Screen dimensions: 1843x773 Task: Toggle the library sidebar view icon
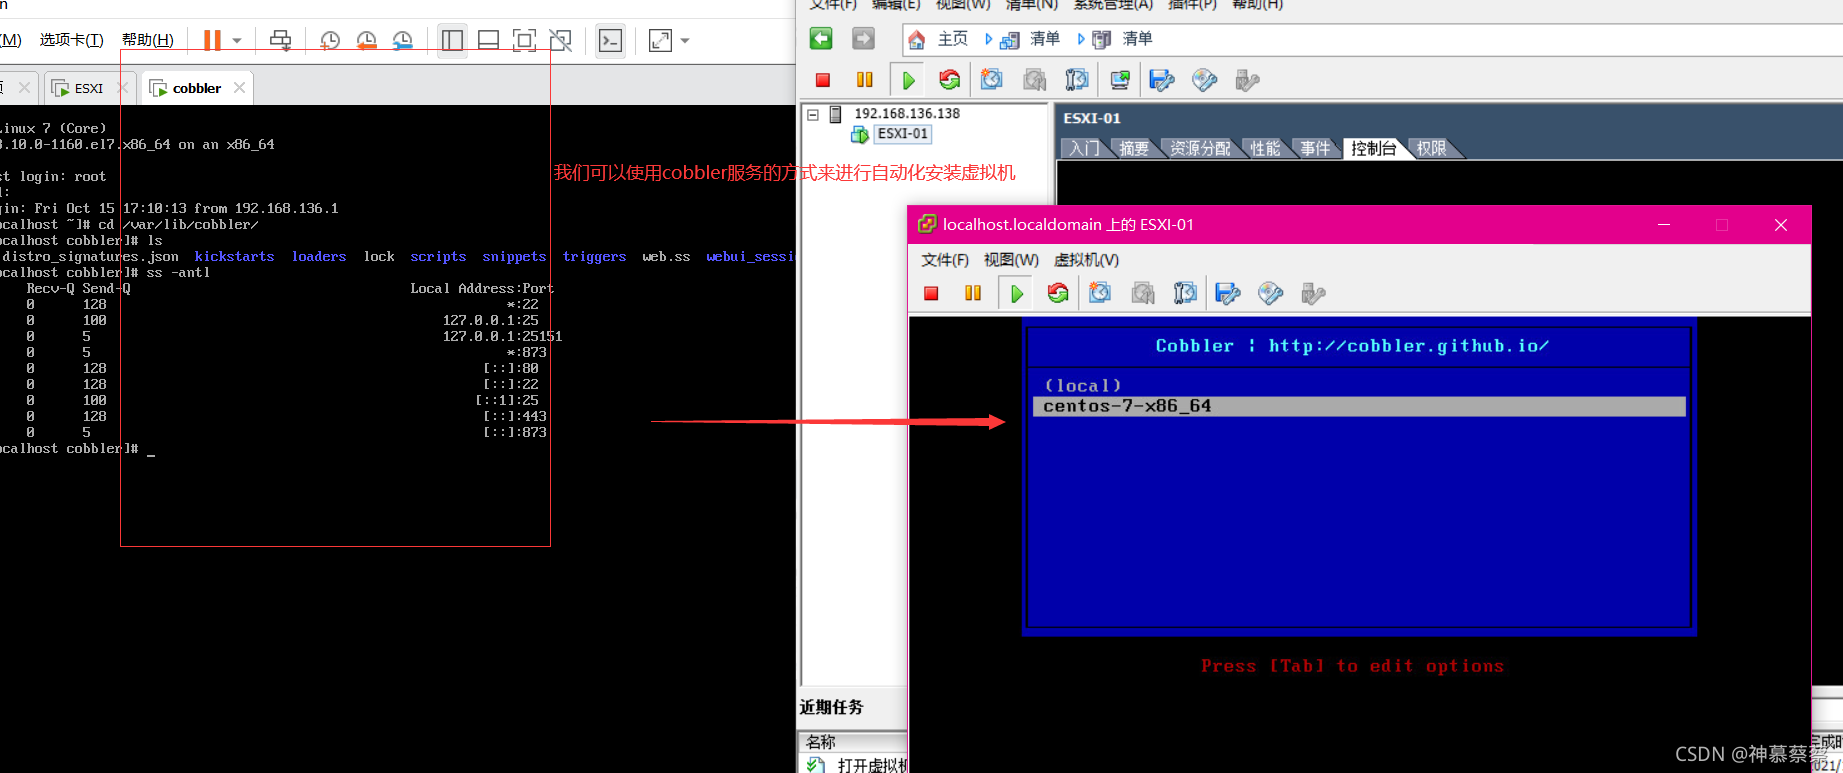[452, 40]
